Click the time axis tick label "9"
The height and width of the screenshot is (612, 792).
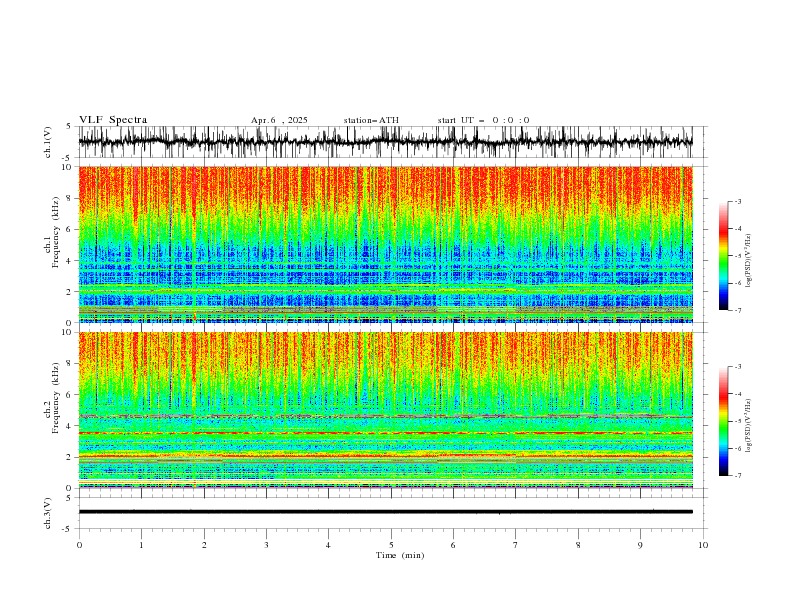pyautogui.click(x=640, y=545)
